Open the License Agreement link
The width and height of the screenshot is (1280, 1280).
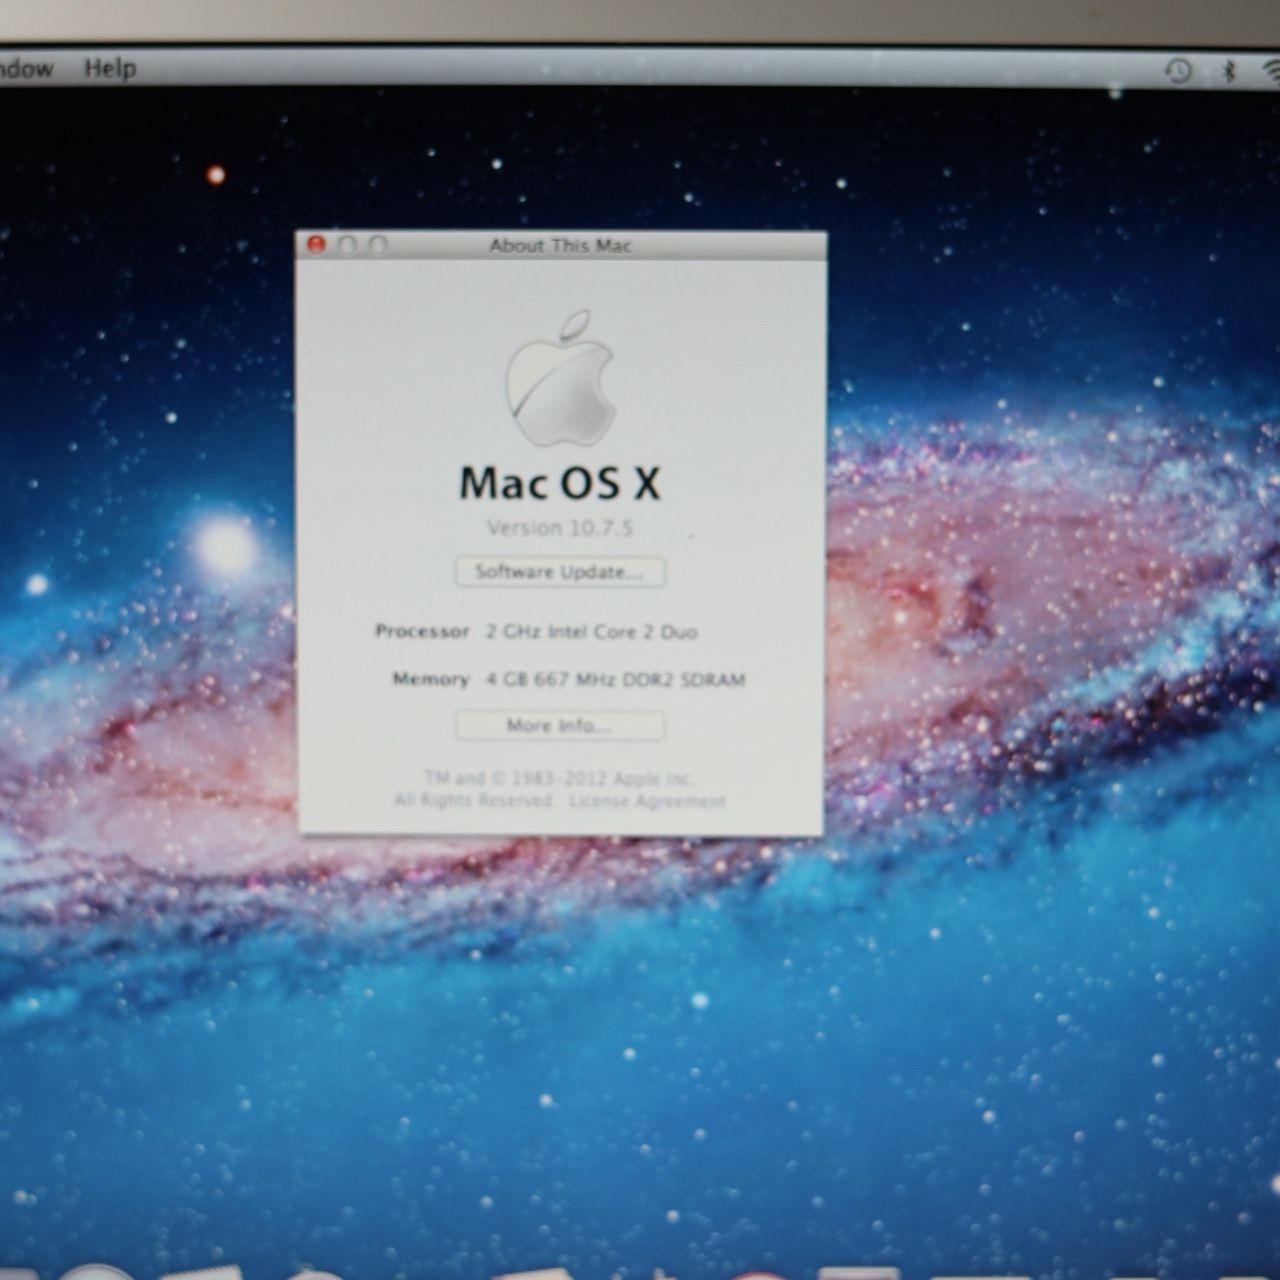coord(647,801)
